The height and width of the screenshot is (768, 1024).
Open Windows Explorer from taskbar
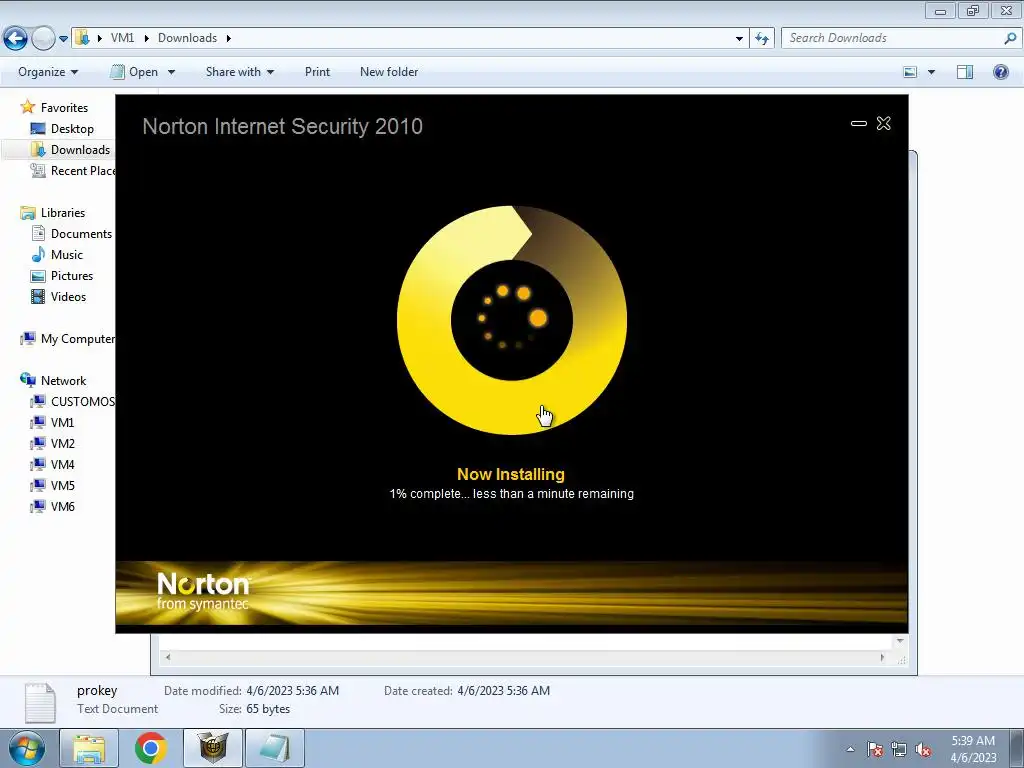(89, 748)
